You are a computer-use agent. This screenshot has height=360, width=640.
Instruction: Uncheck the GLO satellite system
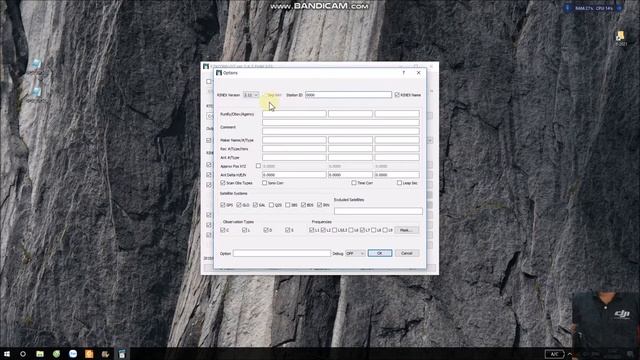click(x=239, y=205)
